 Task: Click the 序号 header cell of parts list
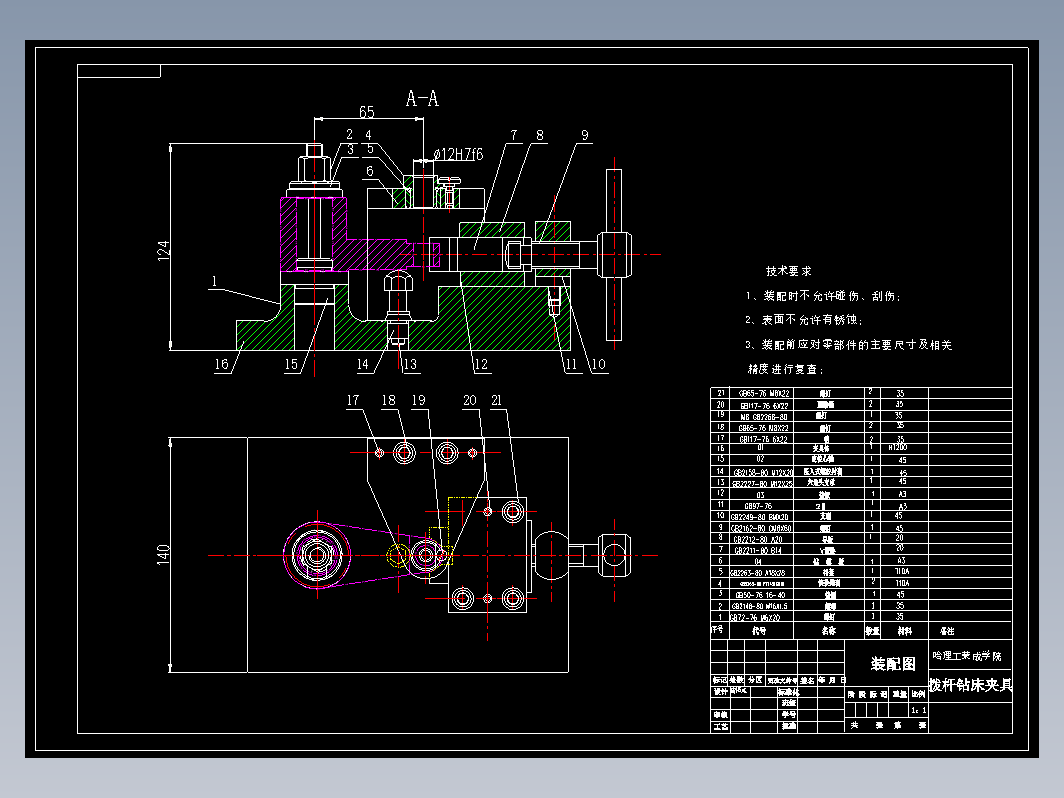click(718, 630)
